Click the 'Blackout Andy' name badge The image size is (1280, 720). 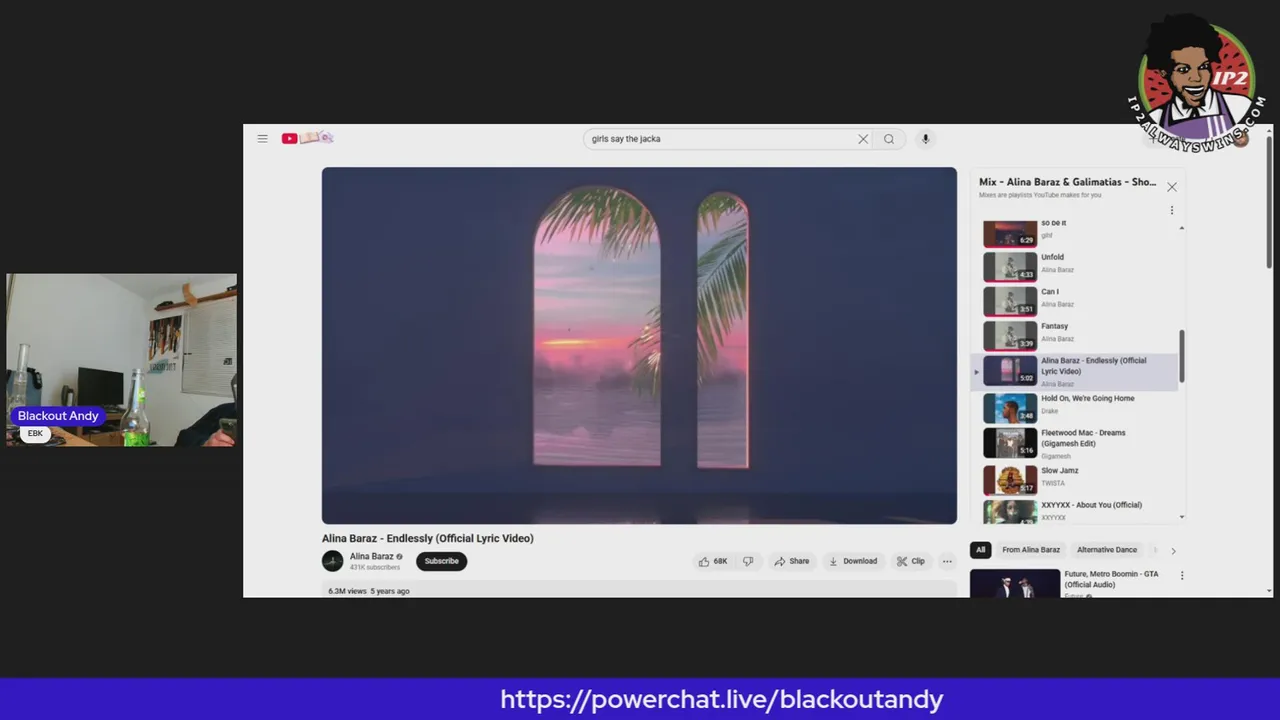pos(58,416)
